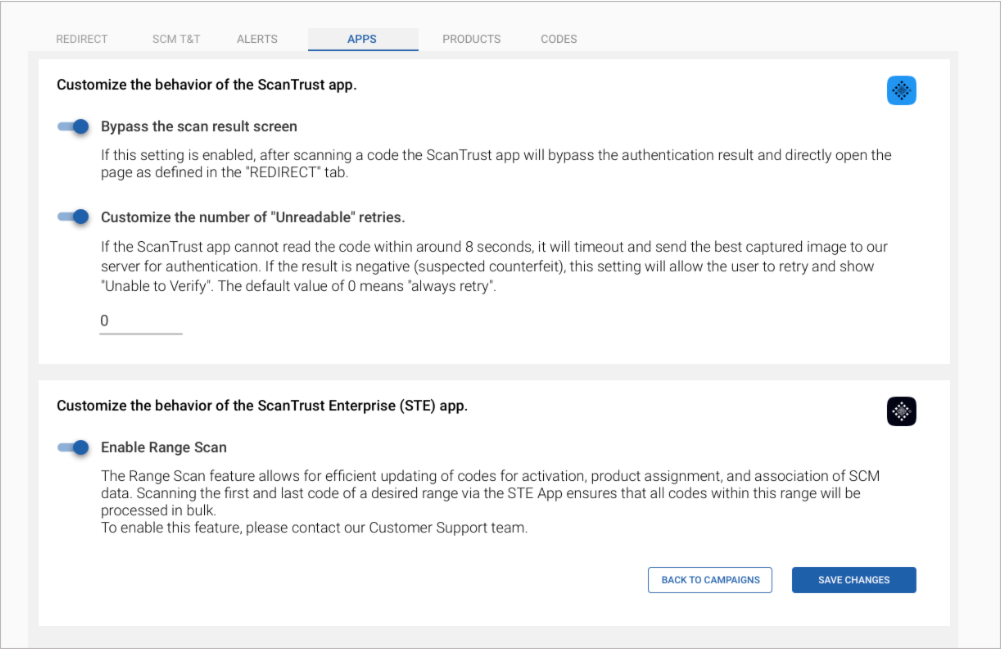The height and width of the screenshot is (649, 1001).
Task: Click BACK TO CAMPAIGNS button
Action: (x=710, y=580)
